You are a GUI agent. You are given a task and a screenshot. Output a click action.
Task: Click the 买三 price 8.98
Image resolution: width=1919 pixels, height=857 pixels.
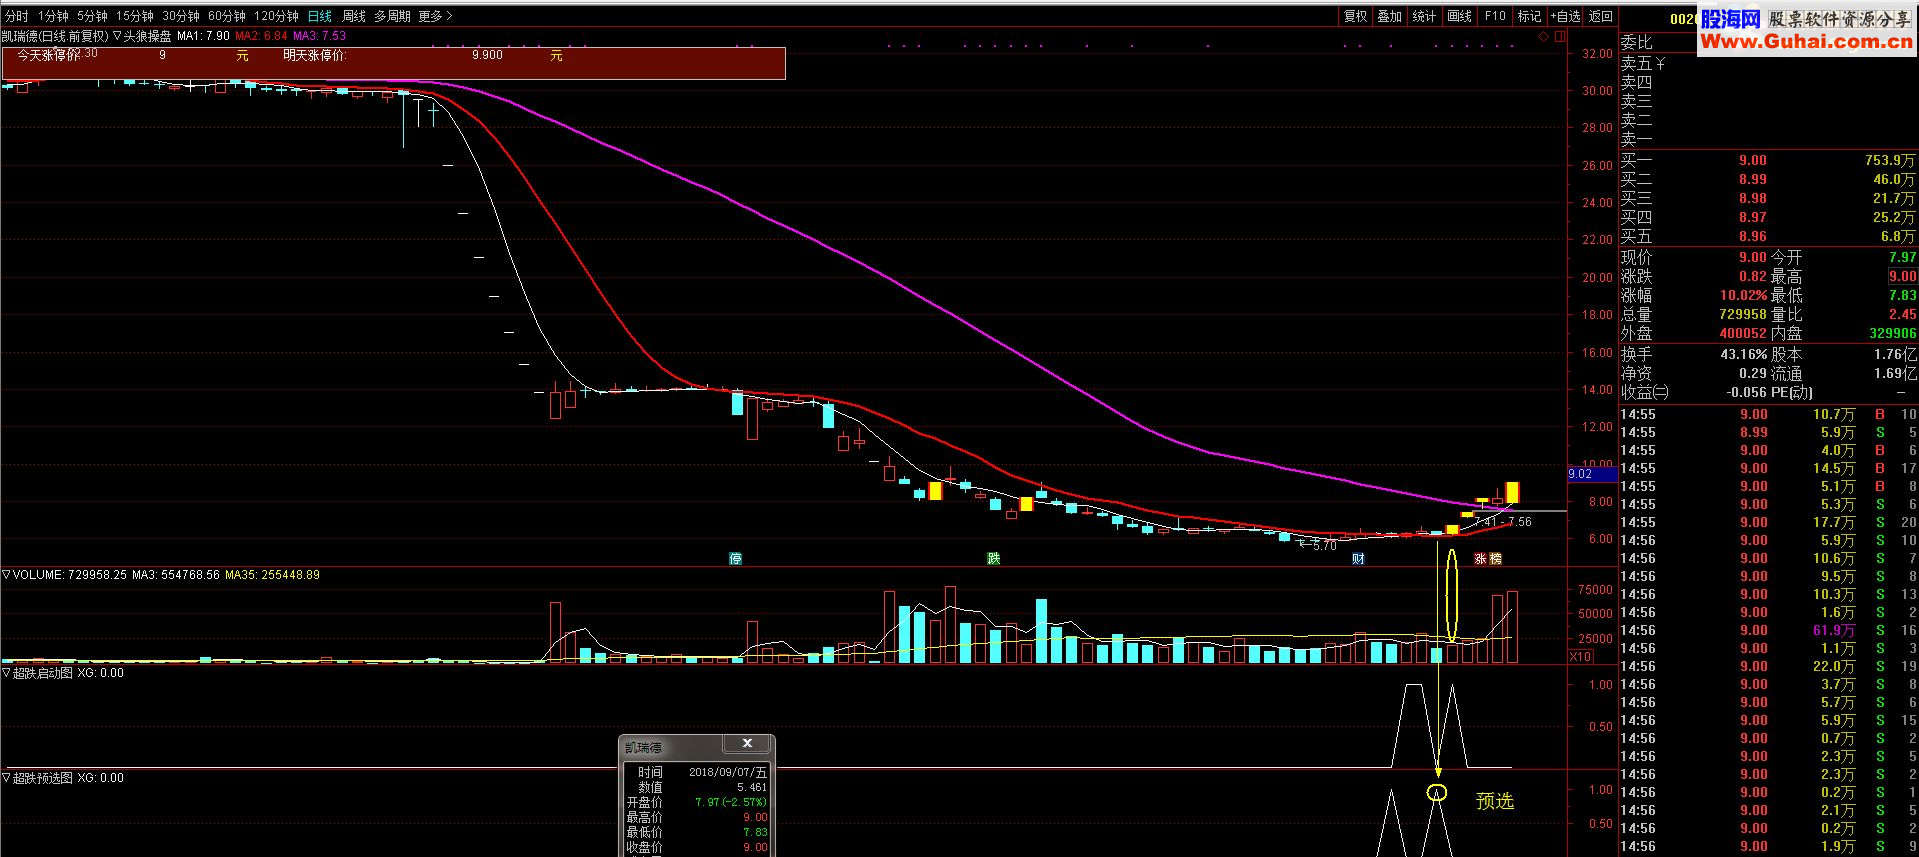click(1752, 198)
